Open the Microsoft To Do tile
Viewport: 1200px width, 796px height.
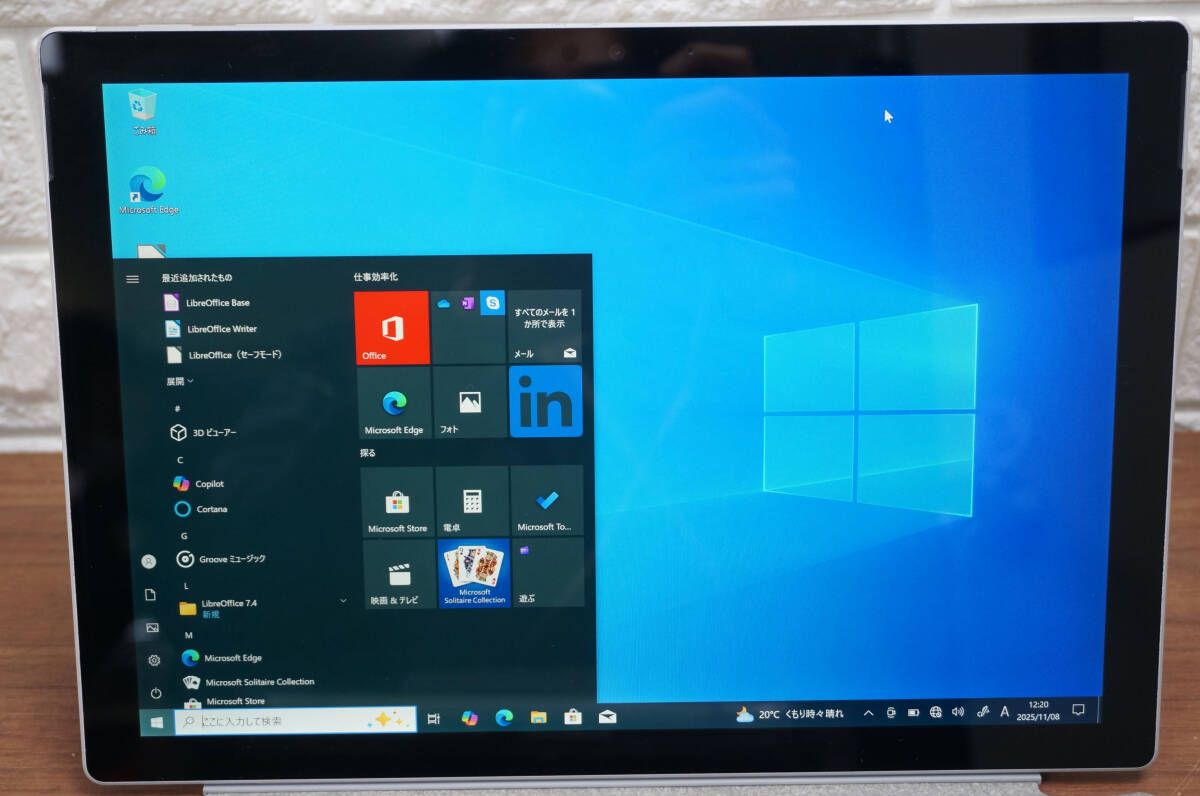coord(547,500)
